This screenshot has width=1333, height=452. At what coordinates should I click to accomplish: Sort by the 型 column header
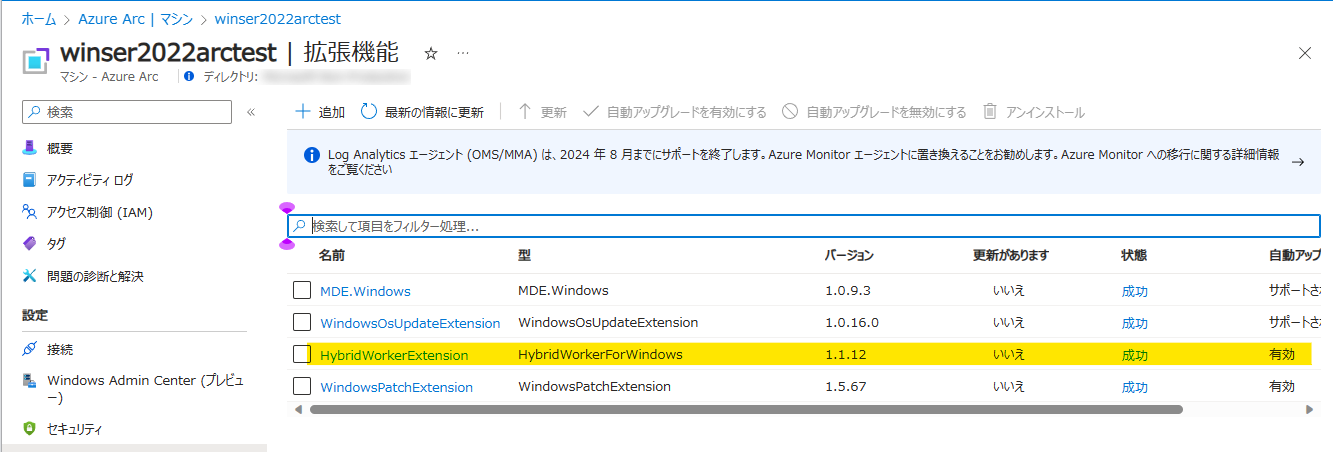click(524, 255)
